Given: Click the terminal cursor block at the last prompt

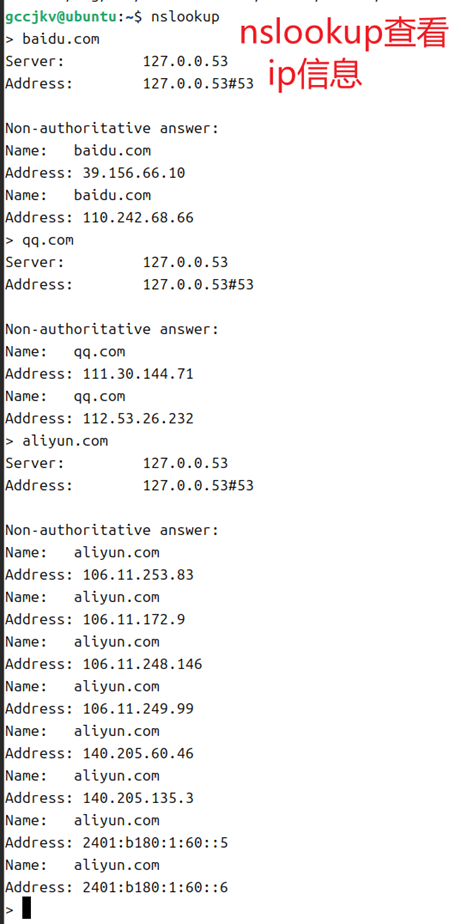Looking at the screenshot, I should (26, 908).
